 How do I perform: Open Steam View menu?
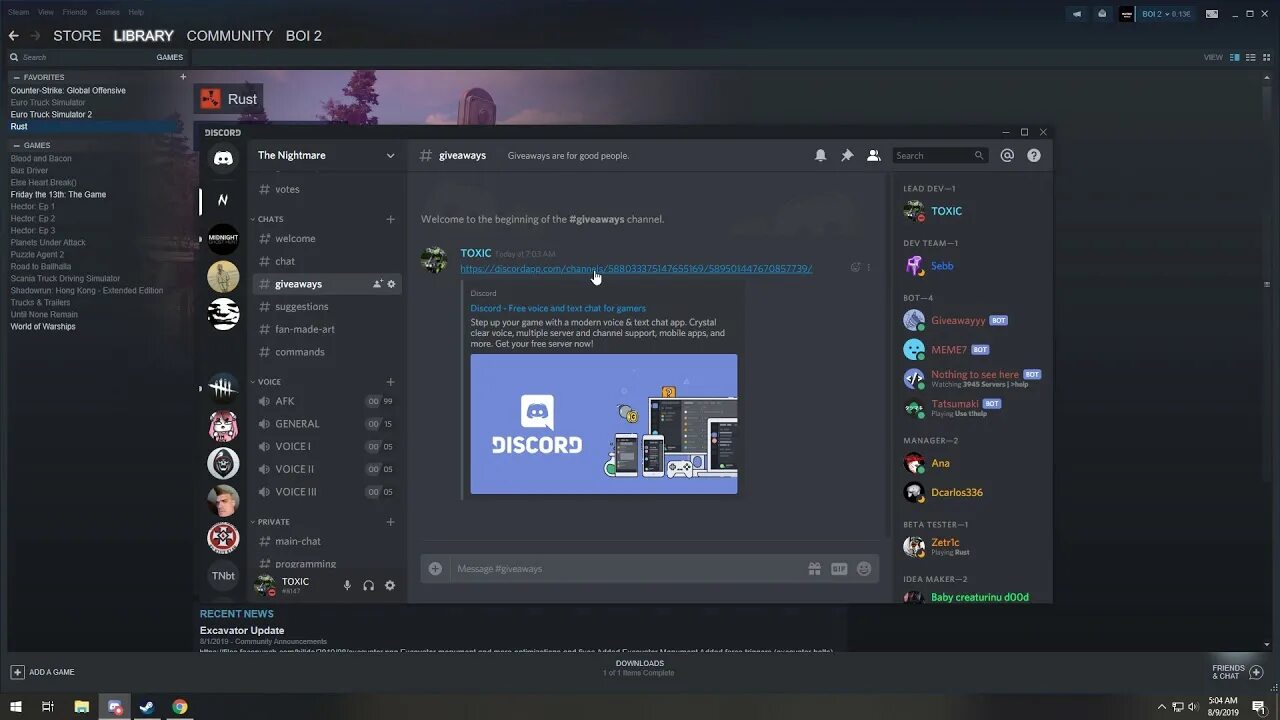pos(46,12)
